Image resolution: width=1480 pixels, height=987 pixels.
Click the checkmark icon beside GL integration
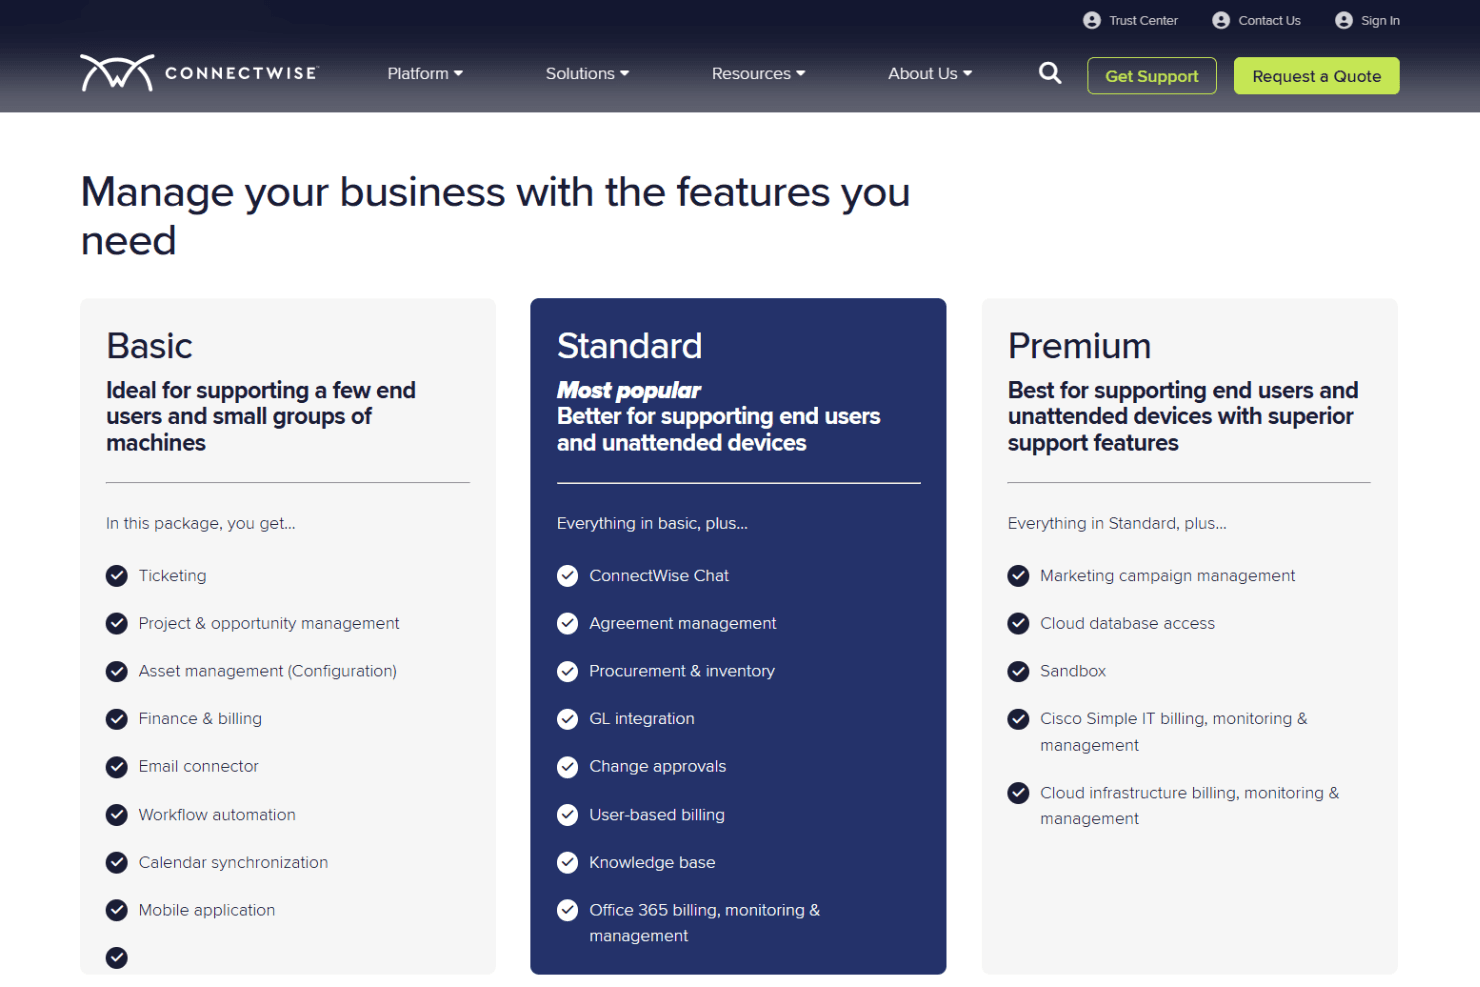pos(568,719)
